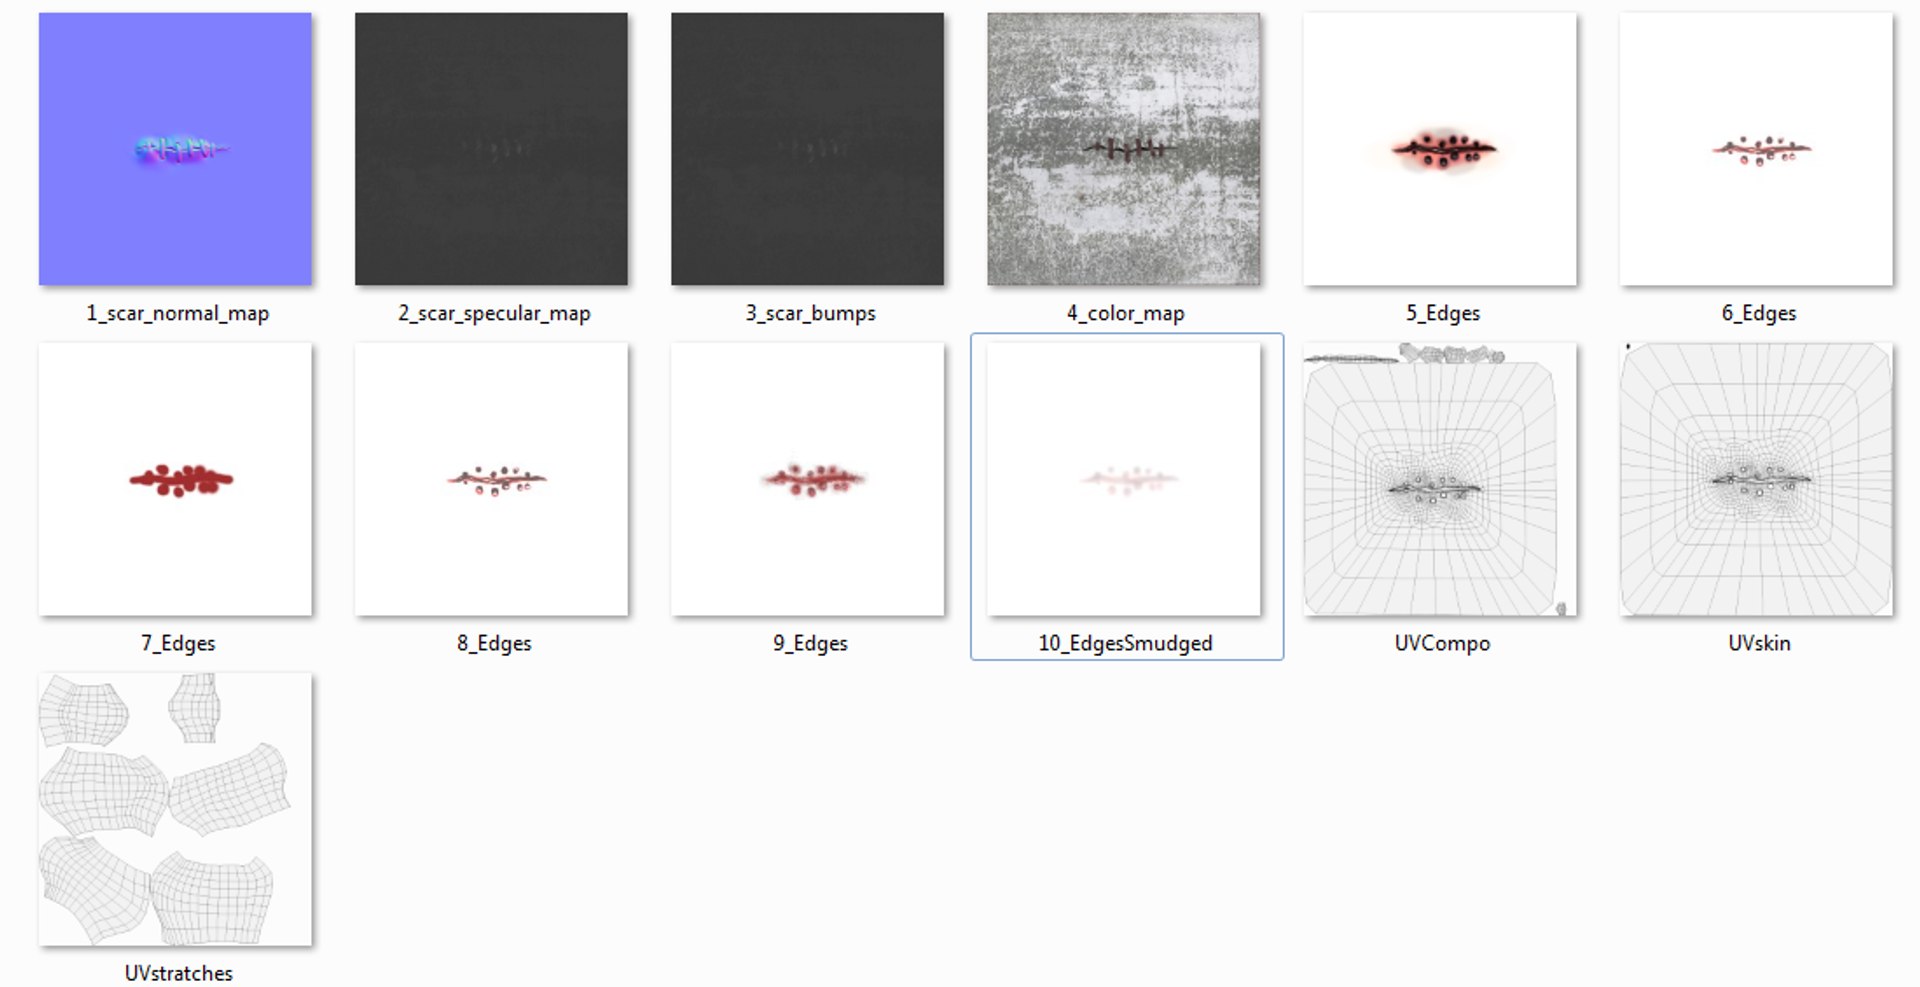
Task: Click the file name "UVCompo"
Action: (x=1442, y=643)
